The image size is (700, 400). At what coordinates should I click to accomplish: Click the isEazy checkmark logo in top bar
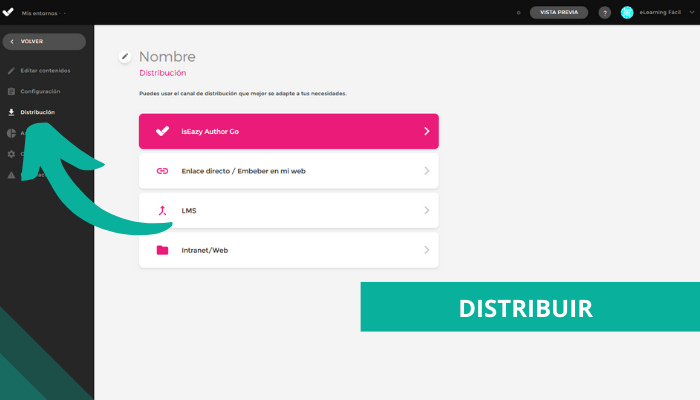(8, 12)
